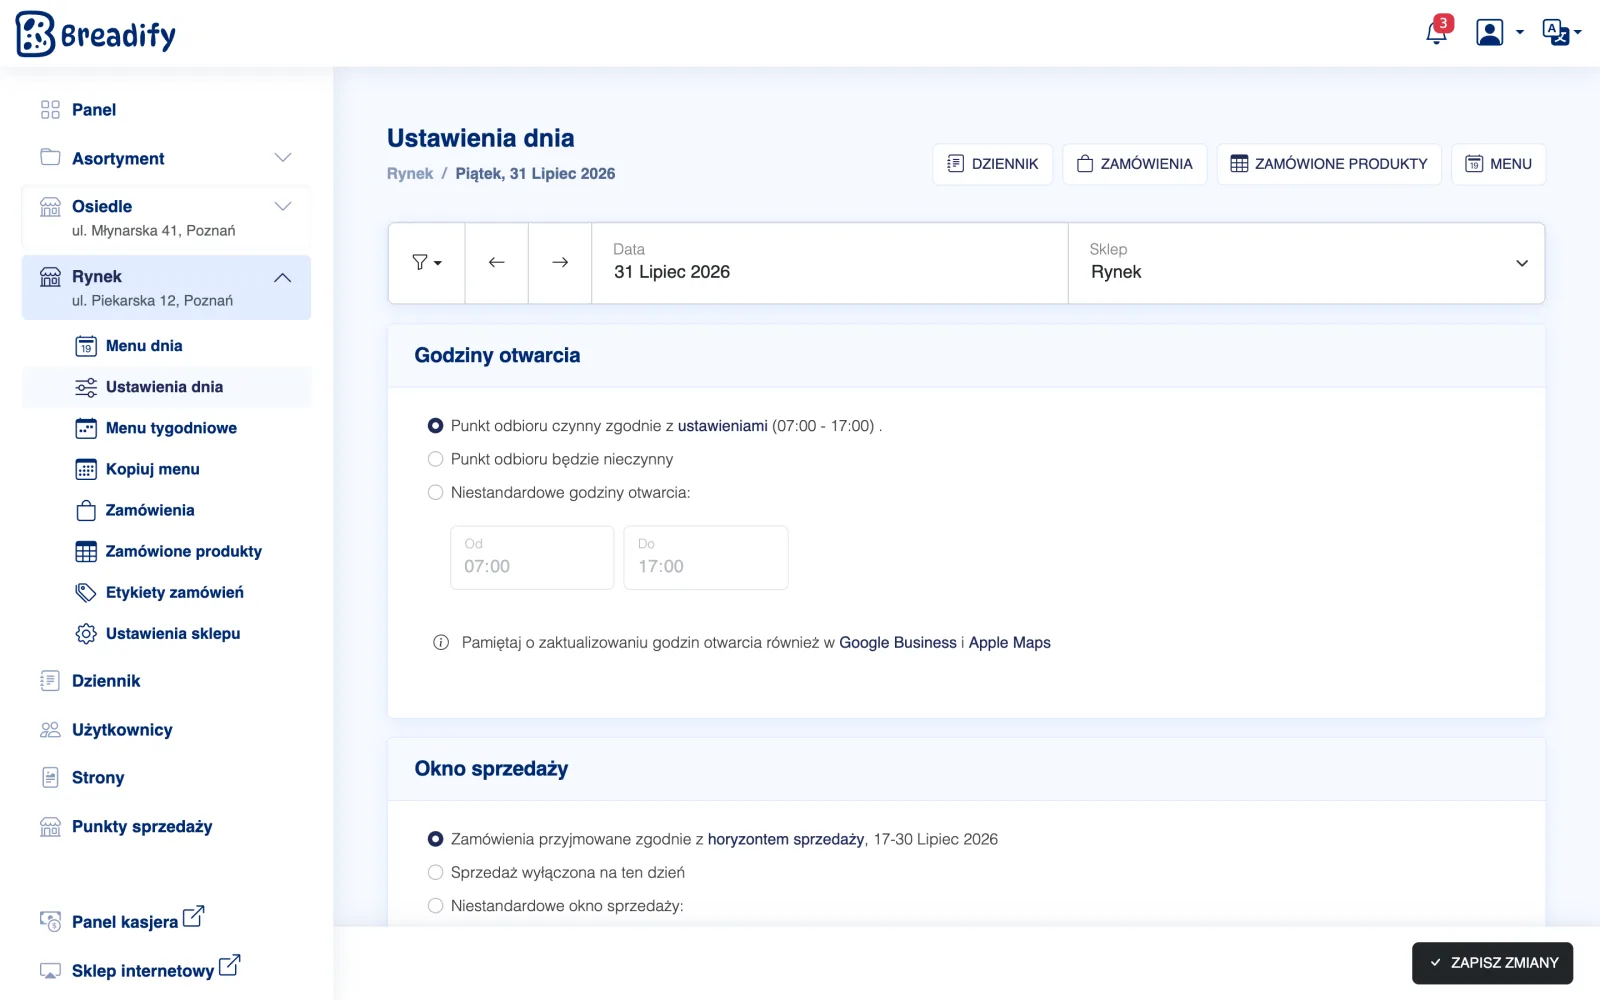
Task: Open the notifications bell
Action: click(1437, 32)
